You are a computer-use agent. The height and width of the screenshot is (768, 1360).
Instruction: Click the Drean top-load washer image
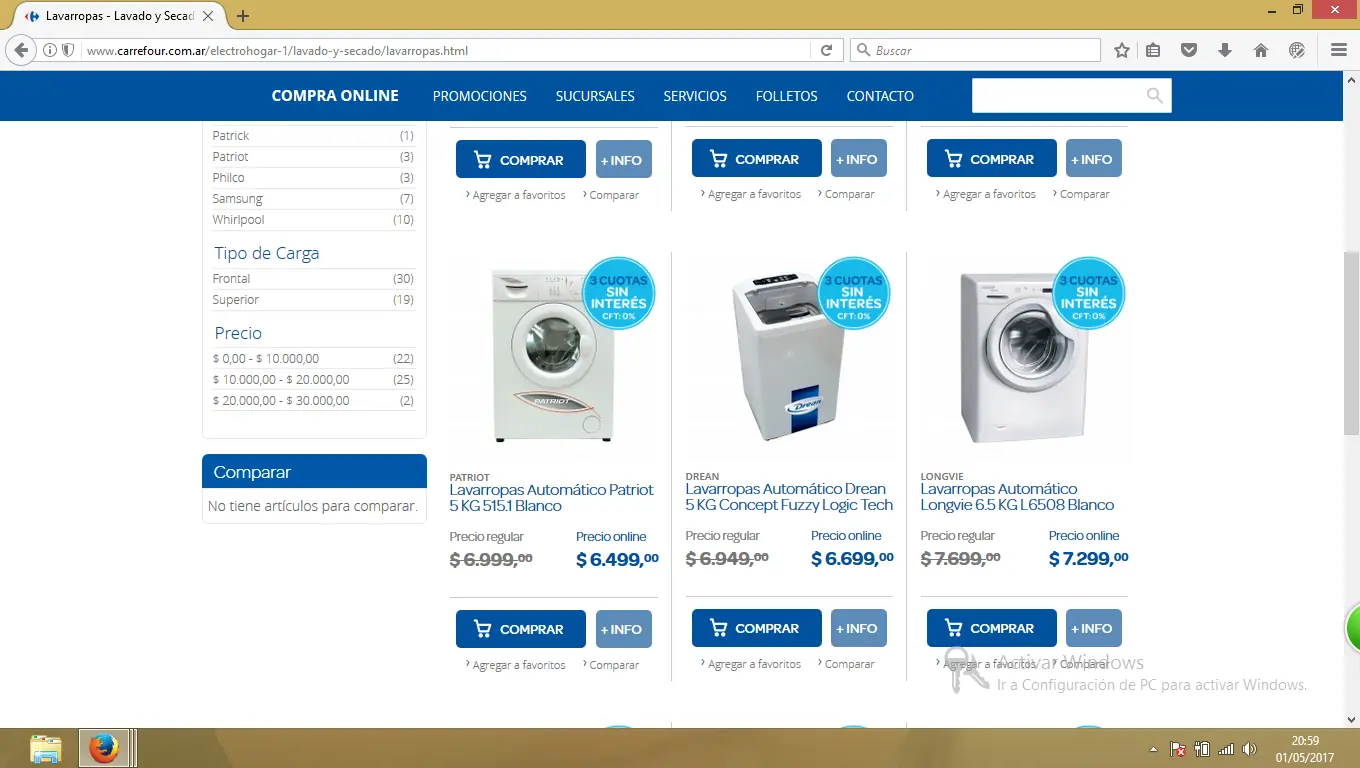click(x=789, y=354)
